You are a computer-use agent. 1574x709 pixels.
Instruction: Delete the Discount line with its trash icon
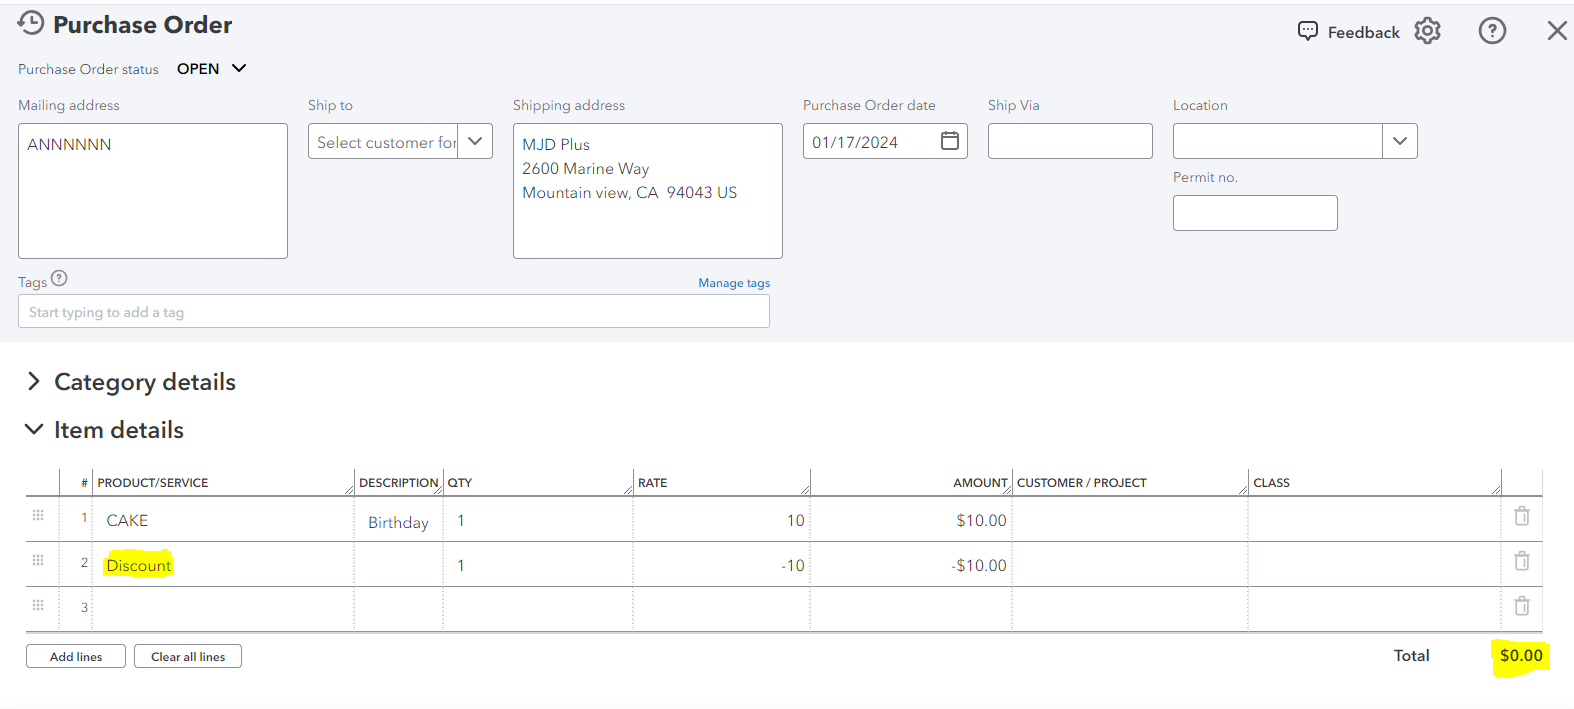click(x=1522, y=561)
